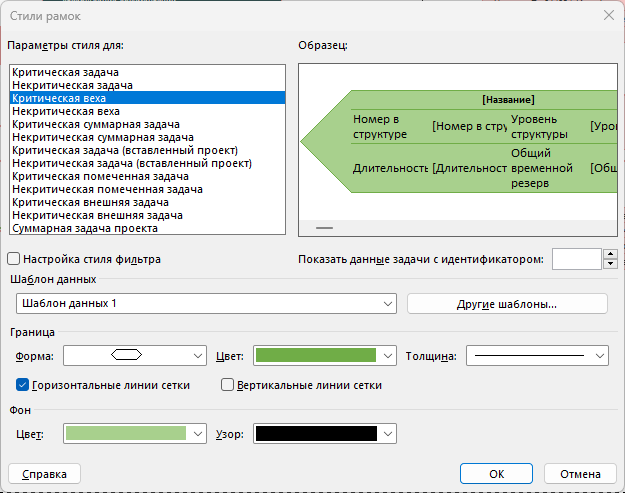The height and width of the screenshot is (493, 625).
Task: Select highlighted 'Критическая веха' item
Action: pos(147,98)
